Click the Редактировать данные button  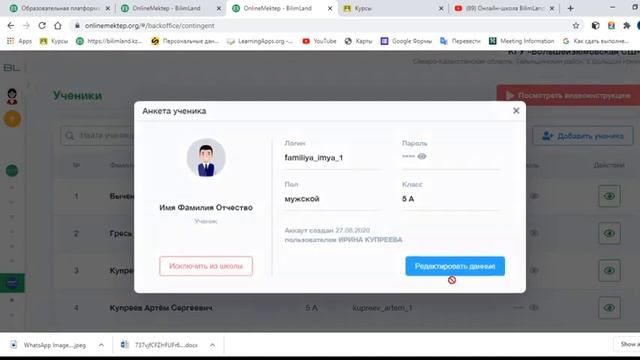(455, 266)
